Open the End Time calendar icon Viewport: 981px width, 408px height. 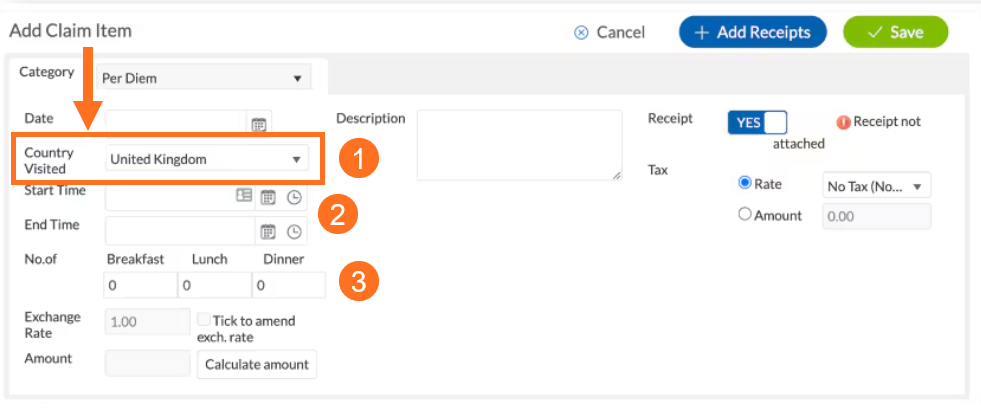click(268, 232)
